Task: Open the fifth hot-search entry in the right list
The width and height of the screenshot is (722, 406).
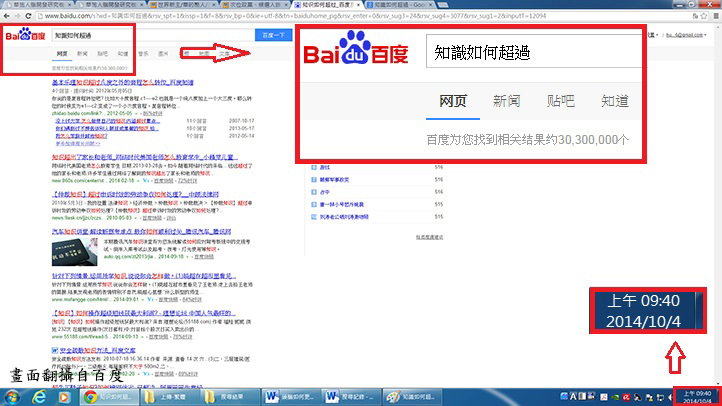Action: coord(344,216)
